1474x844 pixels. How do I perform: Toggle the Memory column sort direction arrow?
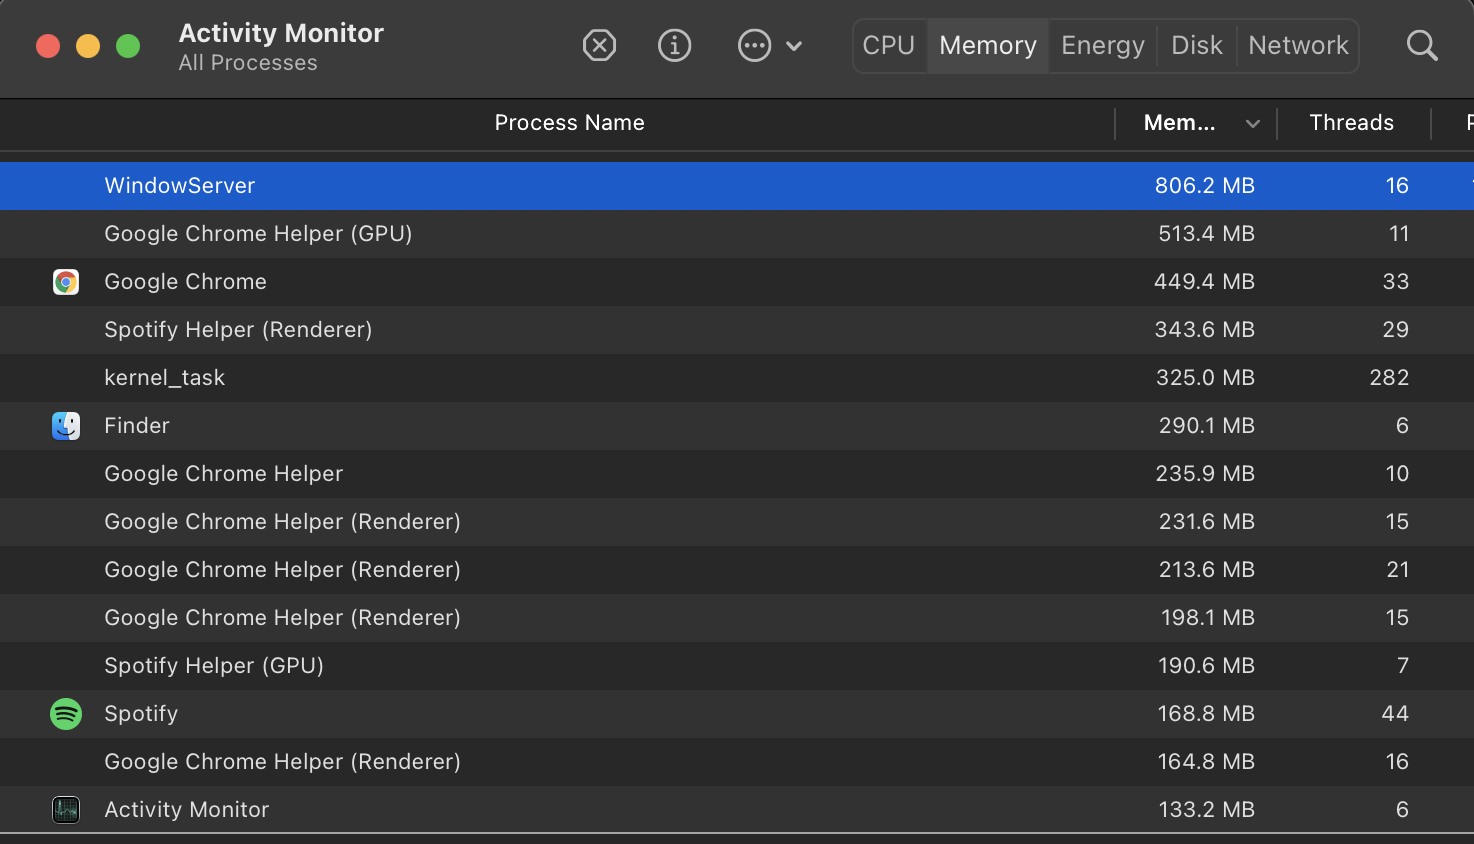(1252, 124)
